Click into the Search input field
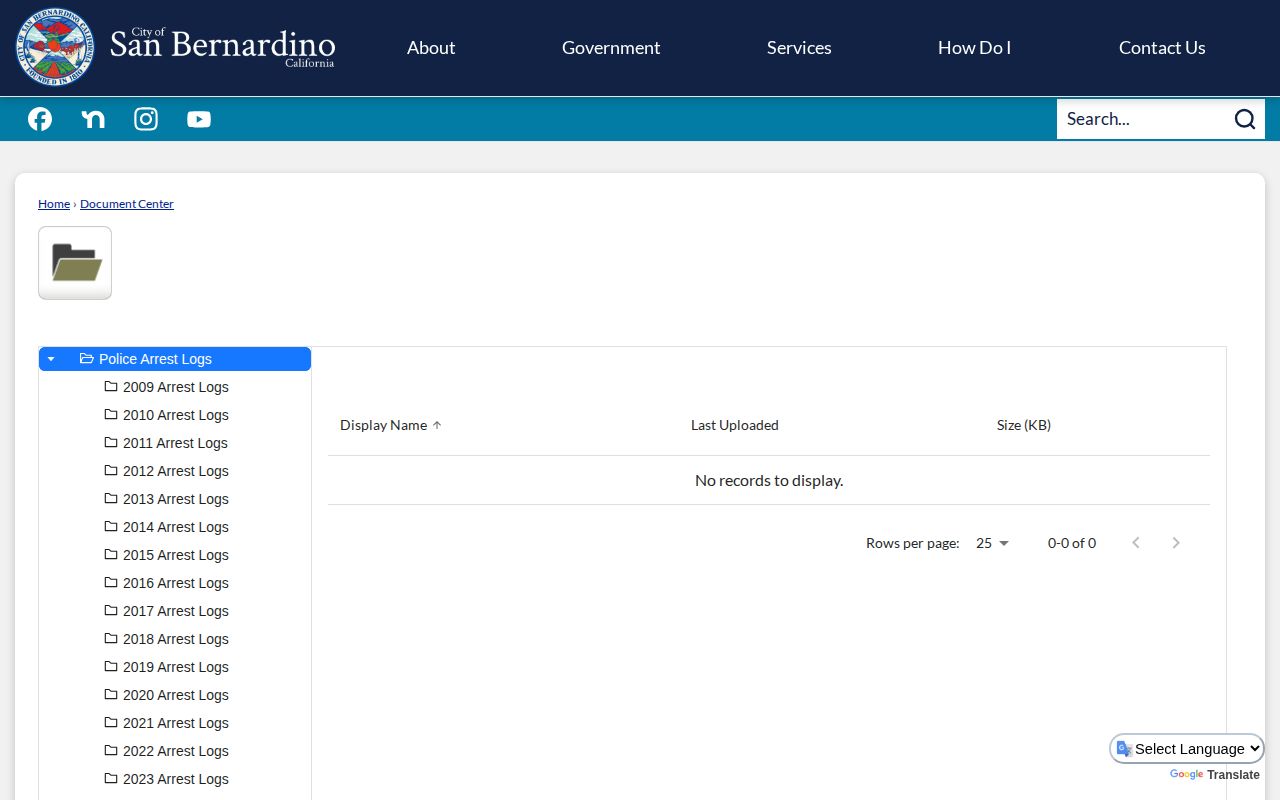This screenshot has width=1280, height=800. tap(1144, 119)
